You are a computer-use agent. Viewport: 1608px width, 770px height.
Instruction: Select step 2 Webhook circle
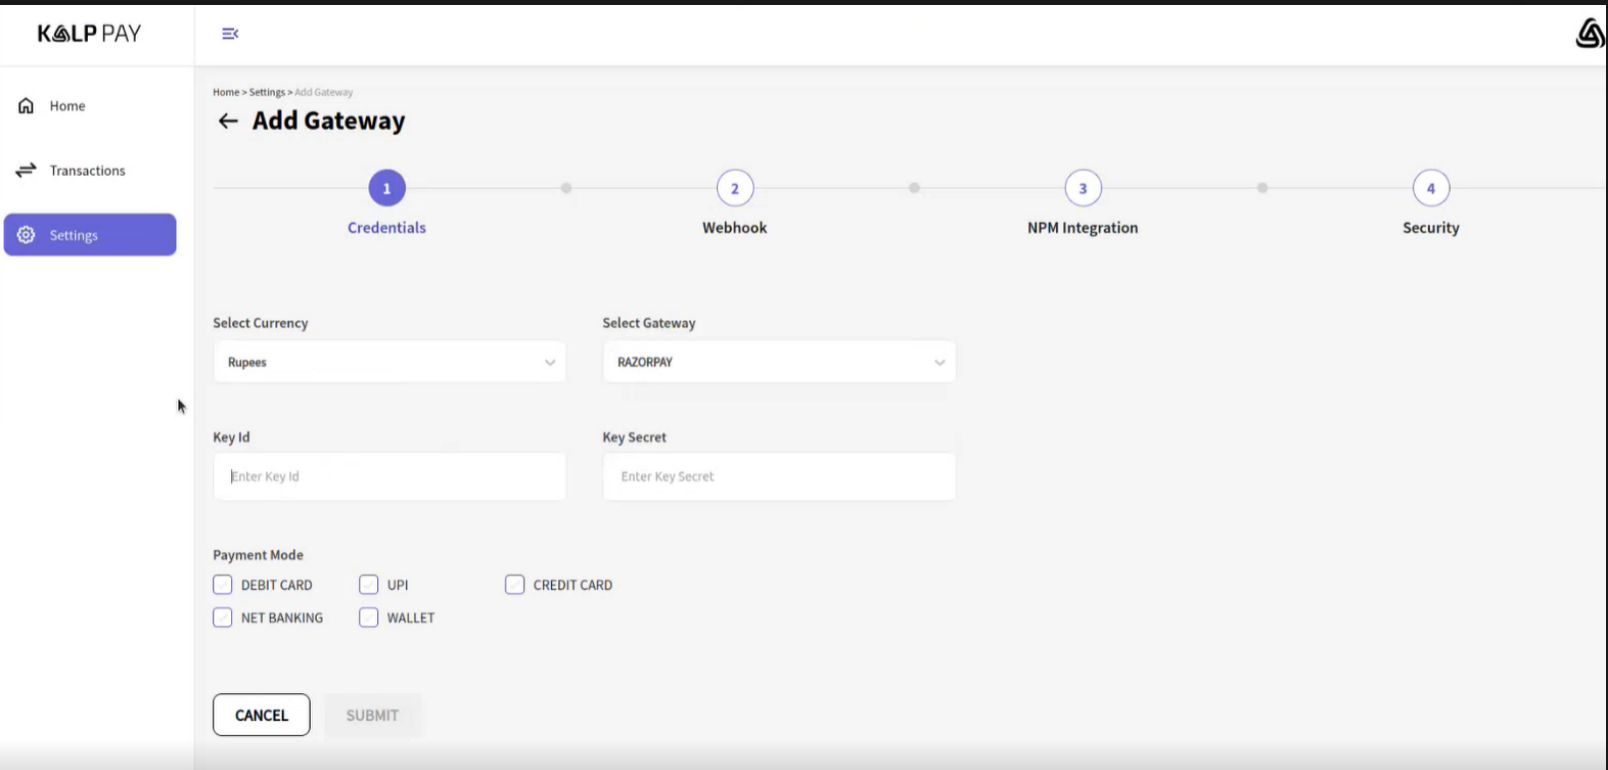click(x=734, y=188)
